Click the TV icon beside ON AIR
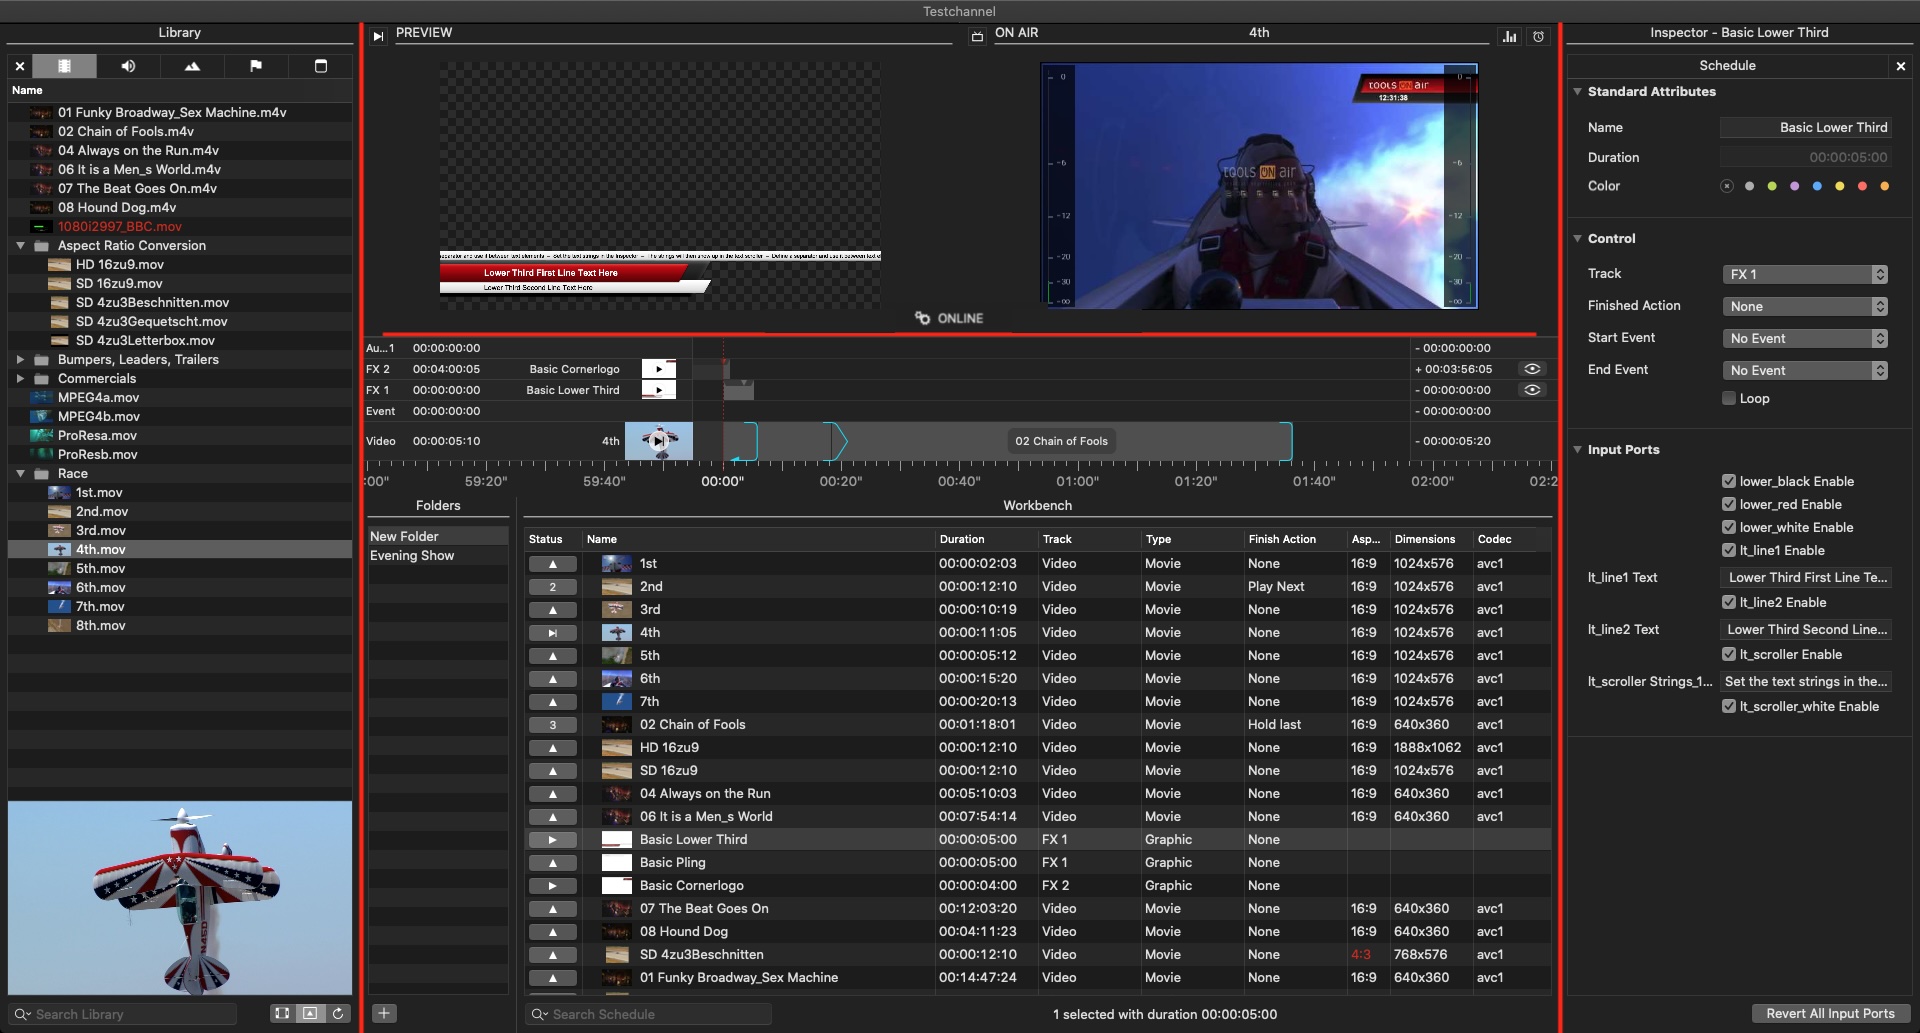The height and width of the screenshot is (1033, 1920). pos(977,36)
